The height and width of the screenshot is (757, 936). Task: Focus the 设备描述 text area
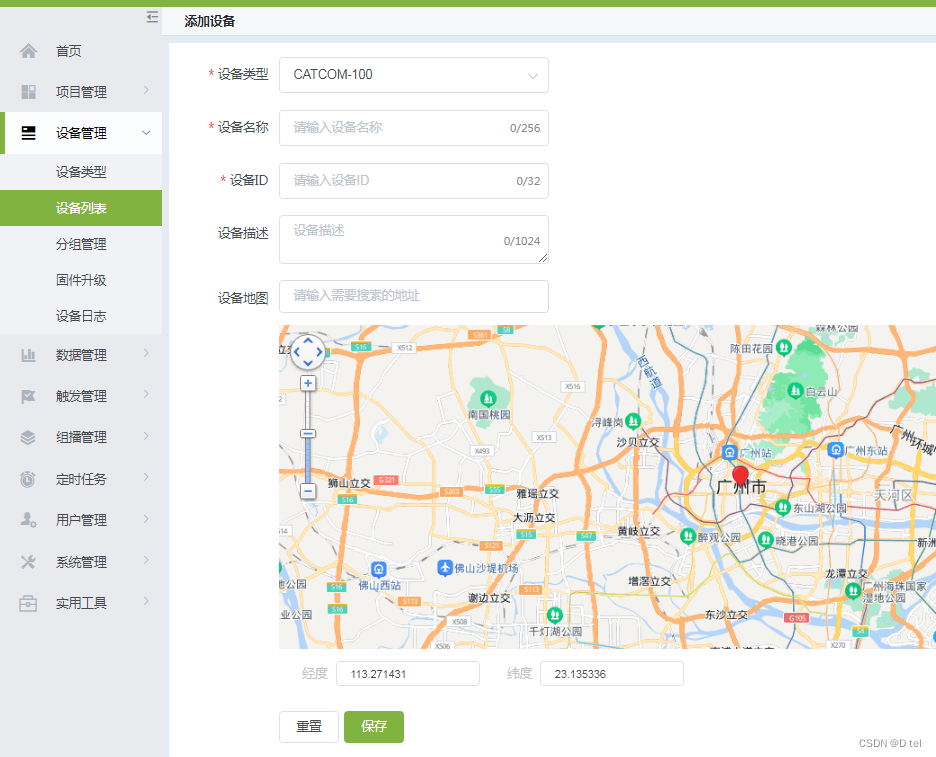tap(414, 239)
